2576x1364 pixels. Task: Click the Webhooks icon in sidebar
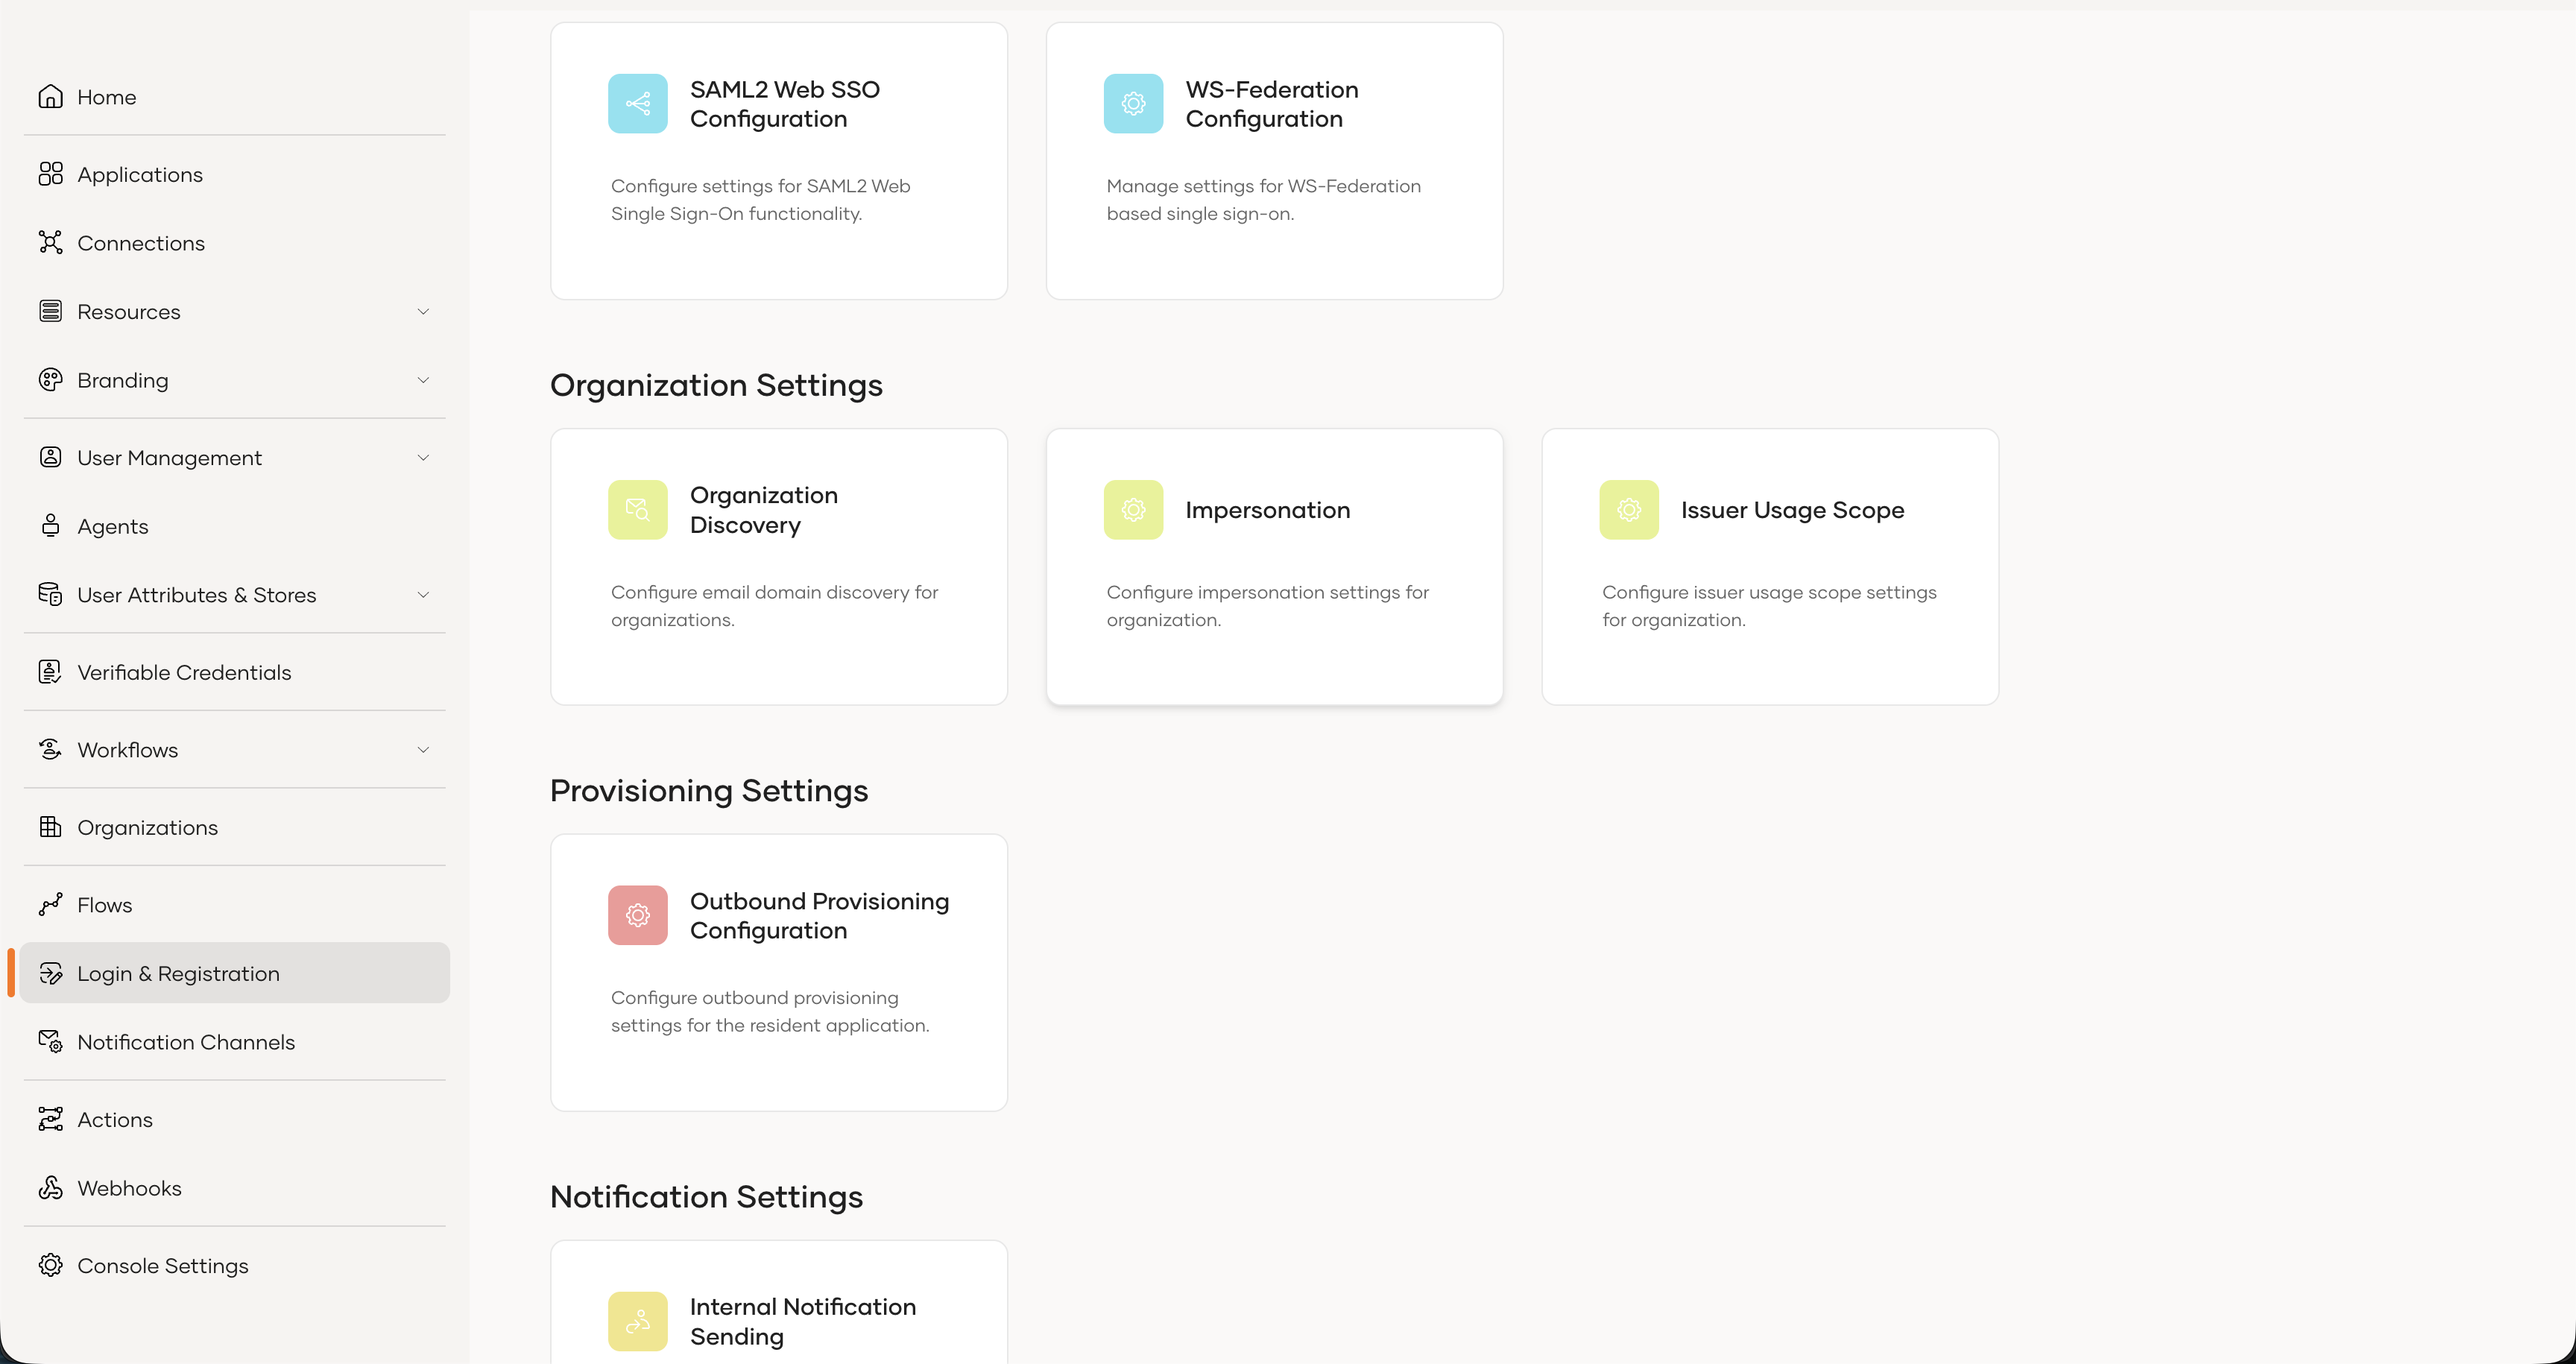50,1188
